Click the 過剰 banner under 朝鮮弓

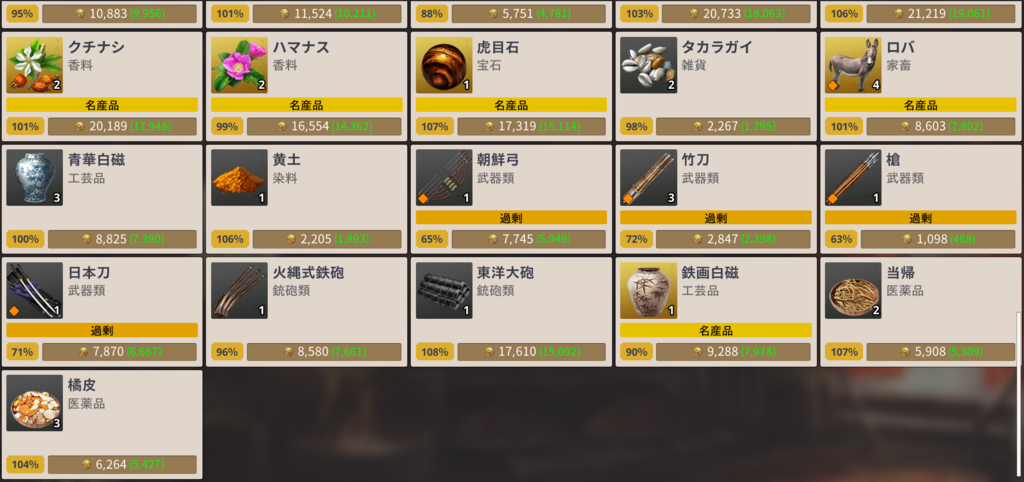pos(511,217)
